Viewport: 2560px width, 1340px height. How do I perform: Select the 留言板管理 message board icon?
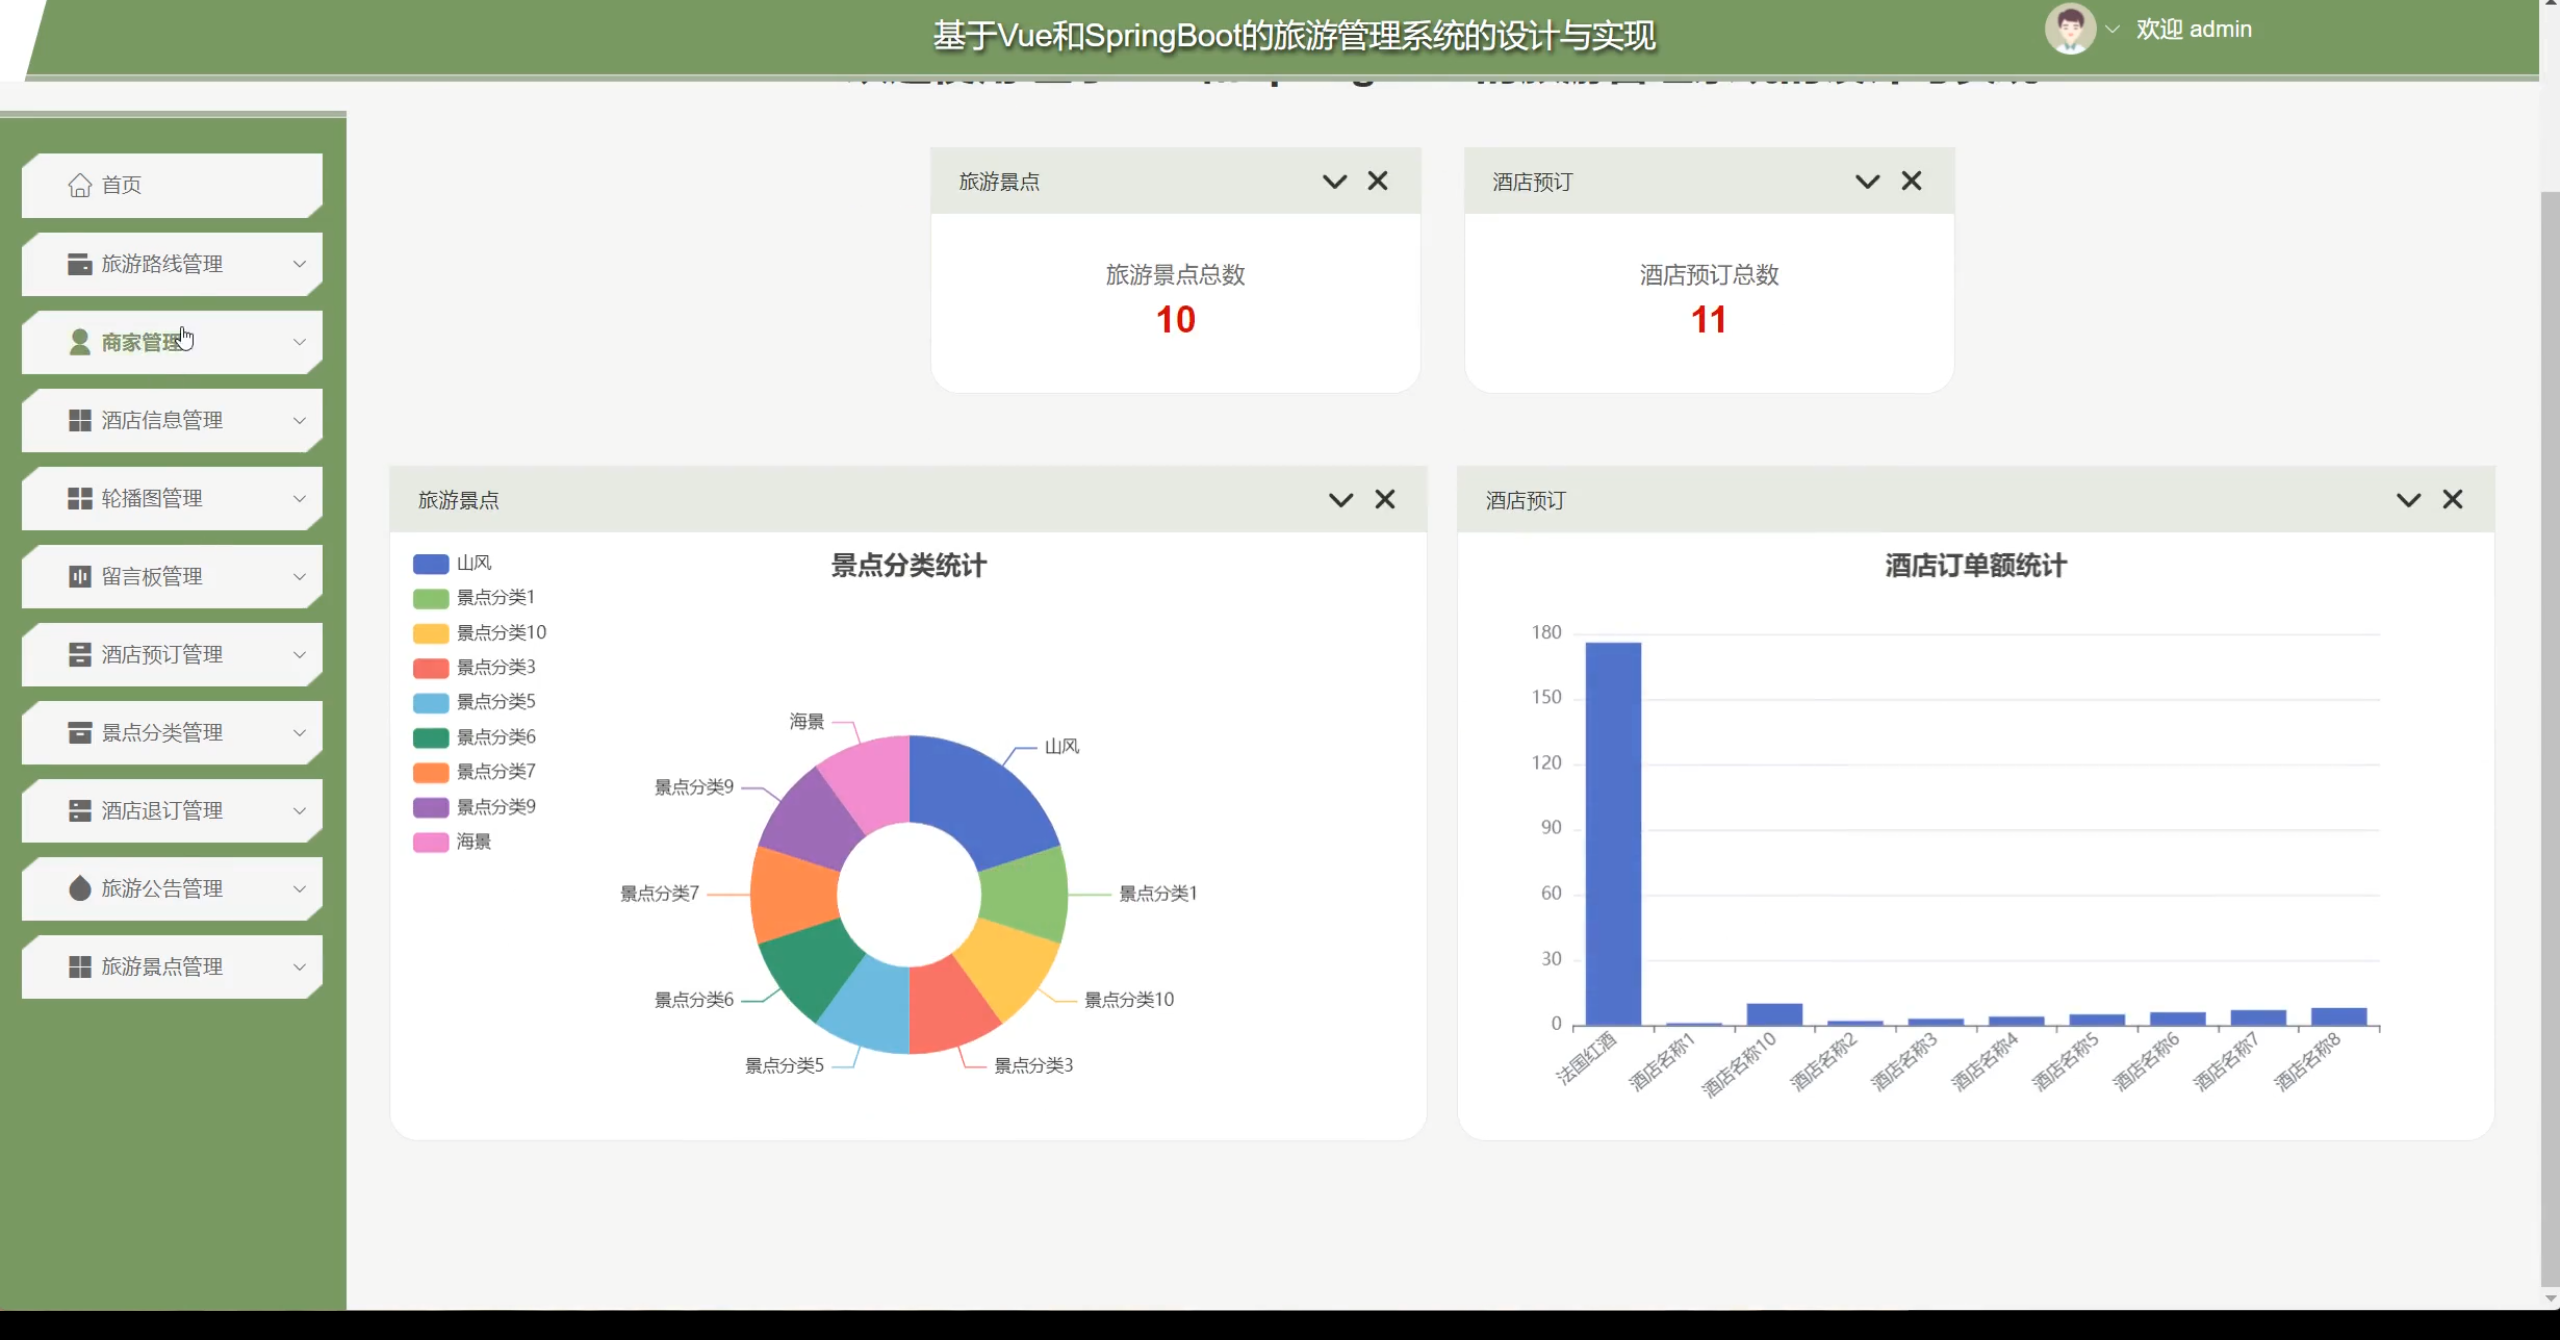tap(79, 576)
